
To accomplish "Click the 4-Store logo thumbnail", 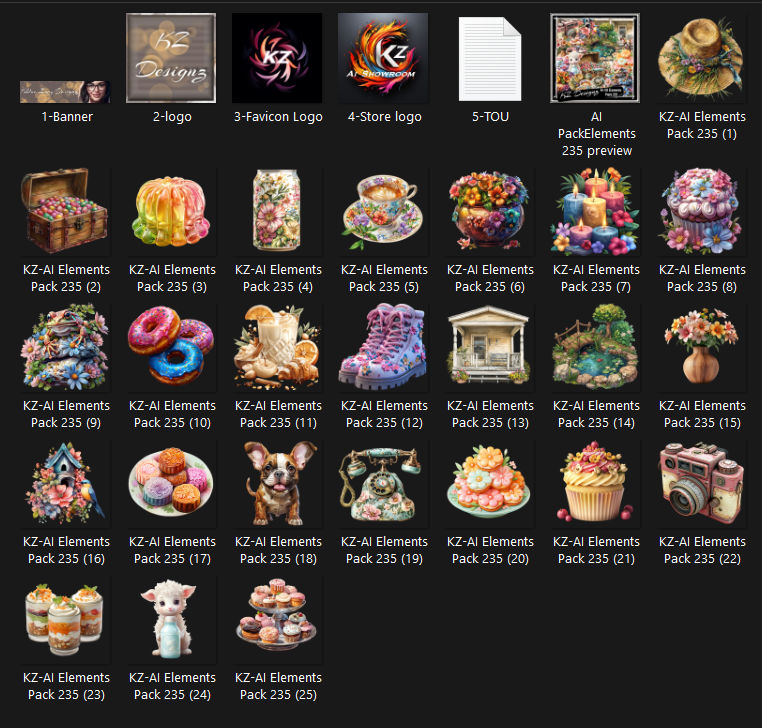I will [x=383, y=58].
